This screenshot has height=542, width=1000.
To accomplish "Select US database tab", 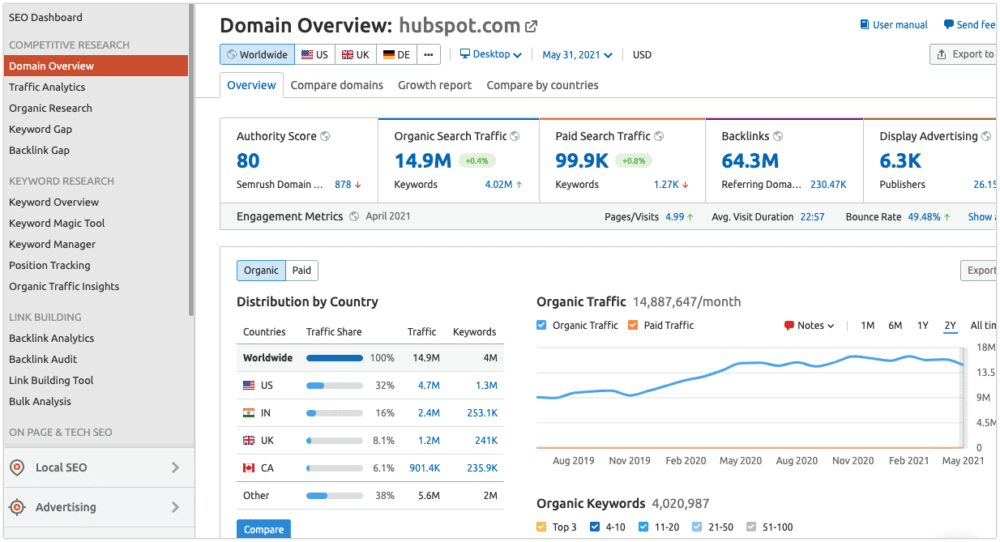I will point(314,54).
